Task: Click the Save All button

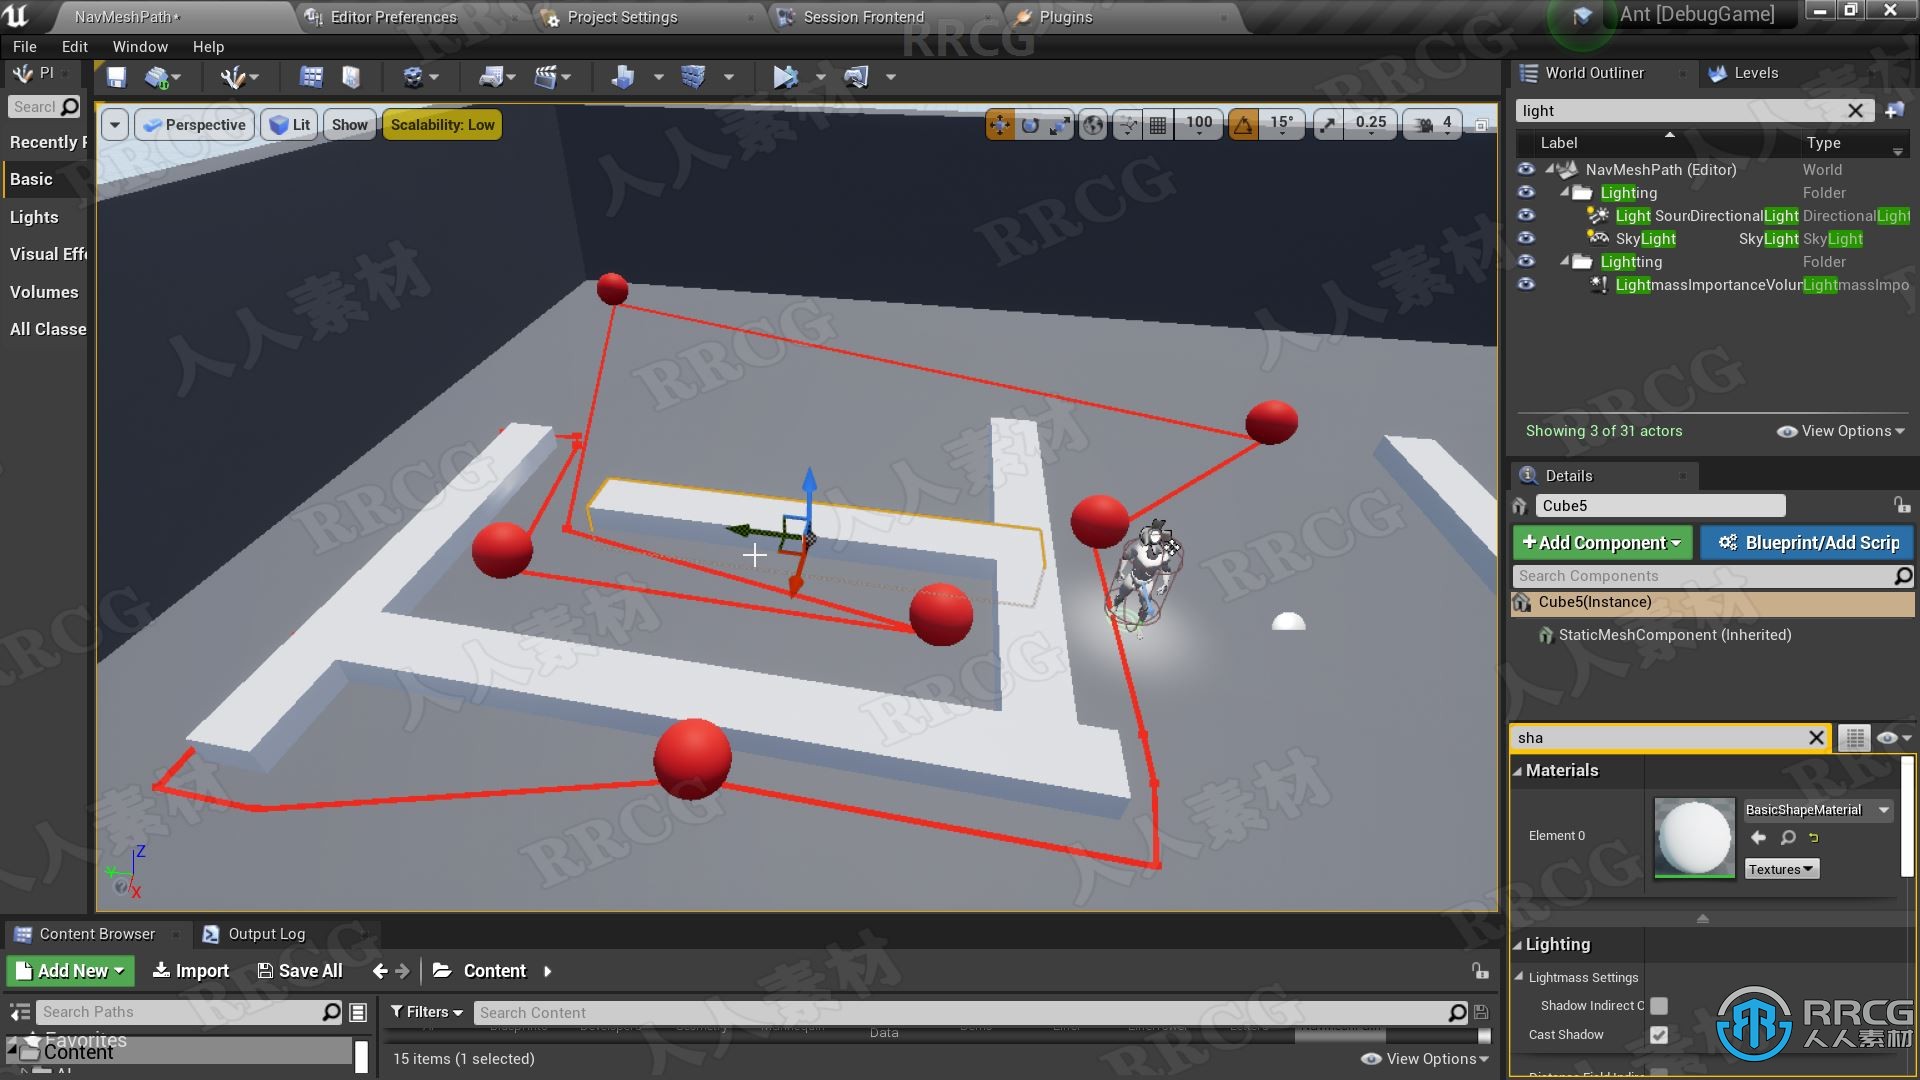Action: coord(297,971)
